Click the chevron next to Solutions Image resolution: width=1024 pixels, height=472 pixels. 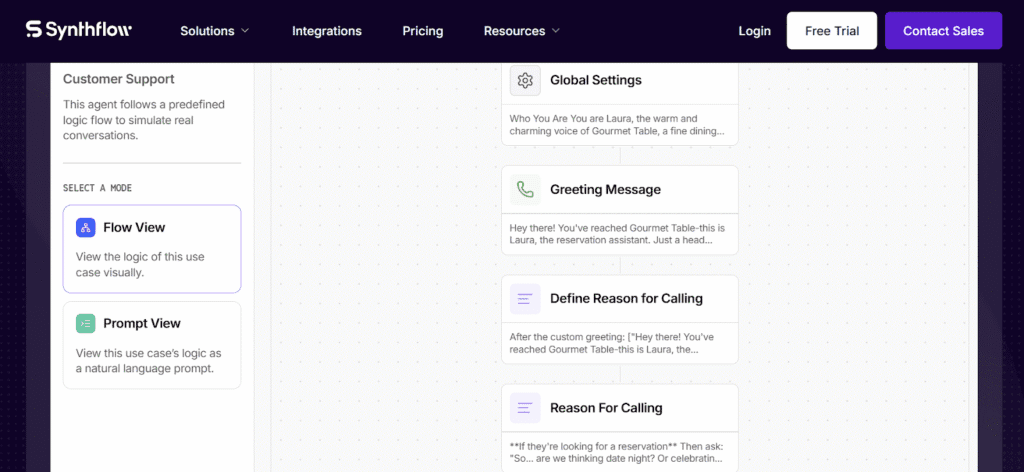tap(245, 31)
